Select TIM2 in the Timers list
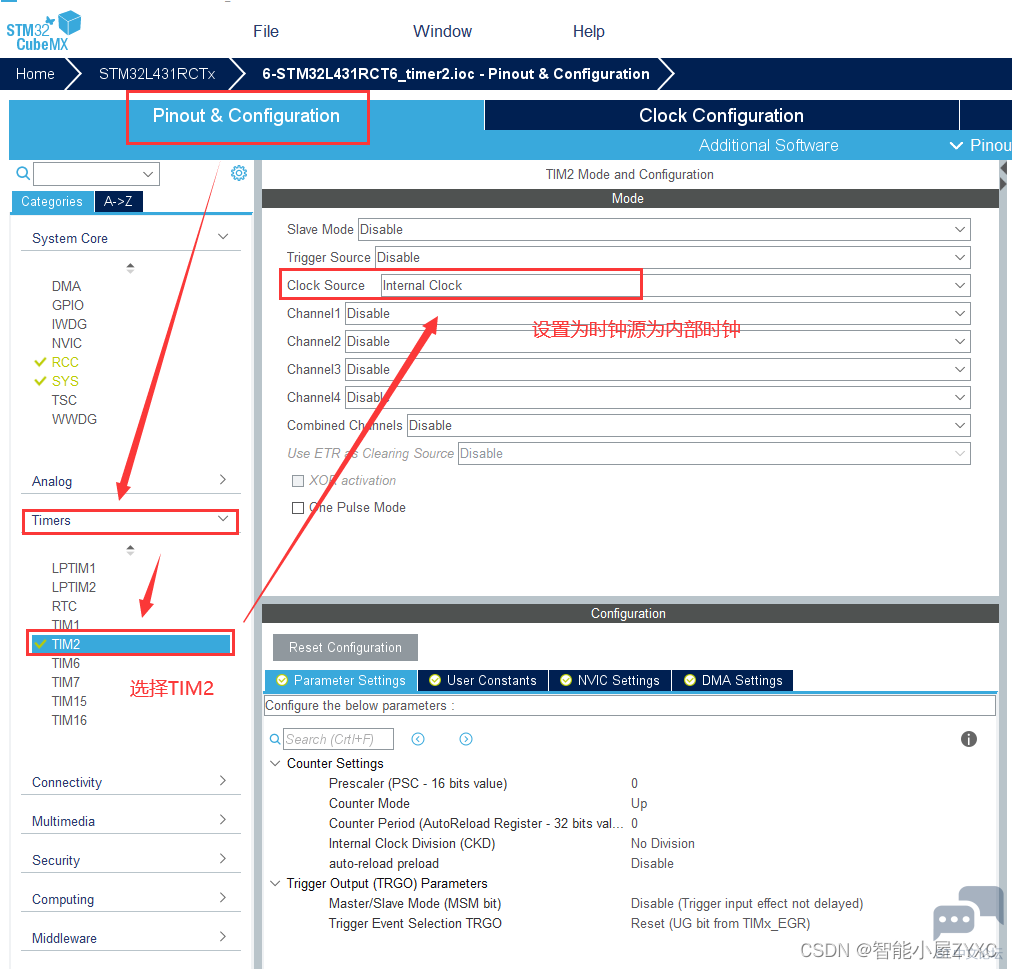Viewport: 1012px width, 969px height. pyautogui.click(x=131, y=644)
